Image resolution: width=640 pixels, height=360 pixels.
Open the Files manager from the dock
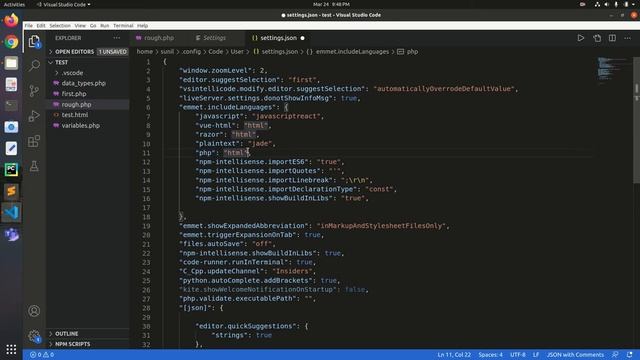click(11, 63)
